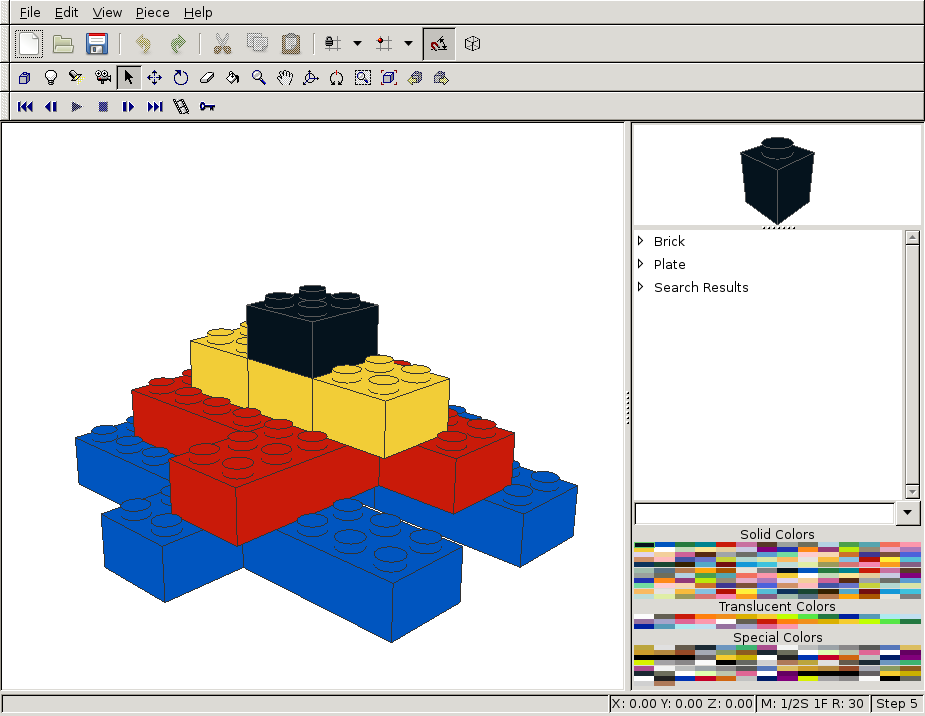This screenshot has width=925, height=716.
Task: Expand the Brick category in parts tree
Action: [641, 241]
